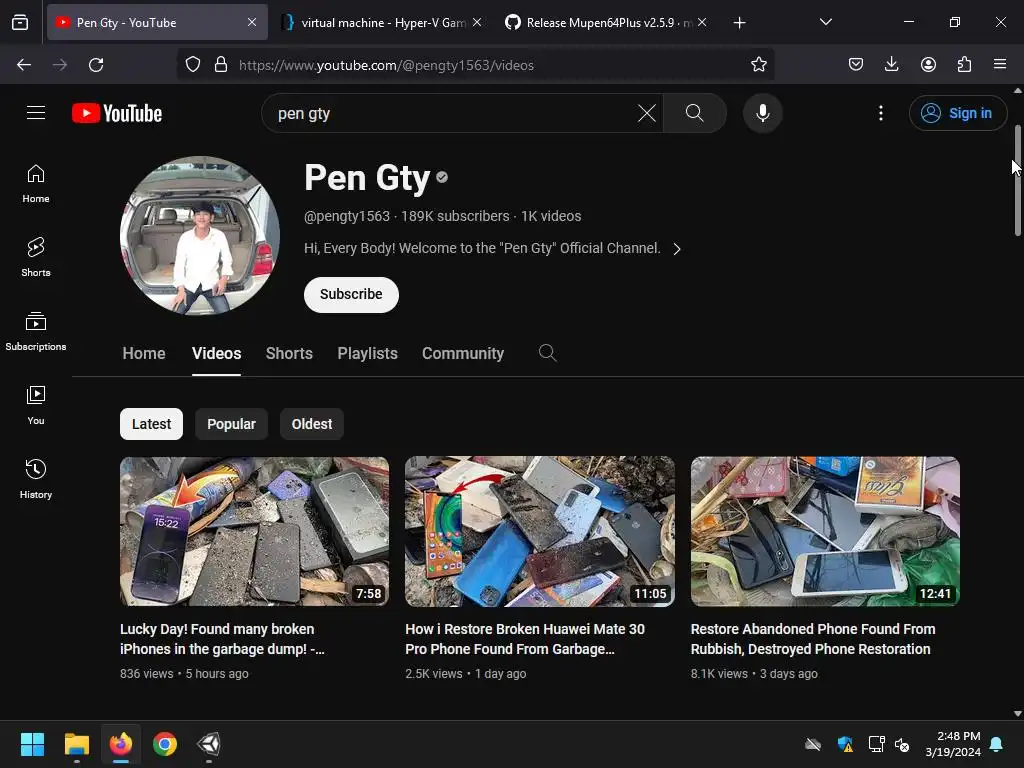Open channel Community tab
Screen dimensions: 1024x768
[463, 353]
